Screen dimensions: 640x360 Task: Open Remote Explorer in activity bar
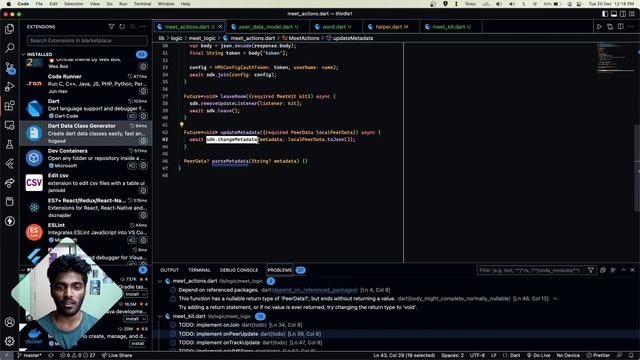(9, 125)
